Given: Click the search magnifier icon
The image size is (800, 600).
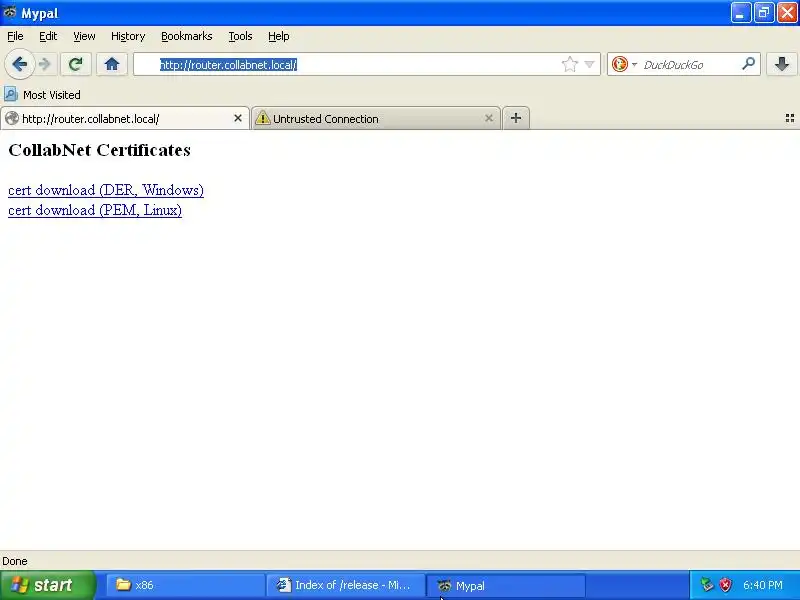Looking at the screenshot, I should pyautogui.click(x=748, y=64).
